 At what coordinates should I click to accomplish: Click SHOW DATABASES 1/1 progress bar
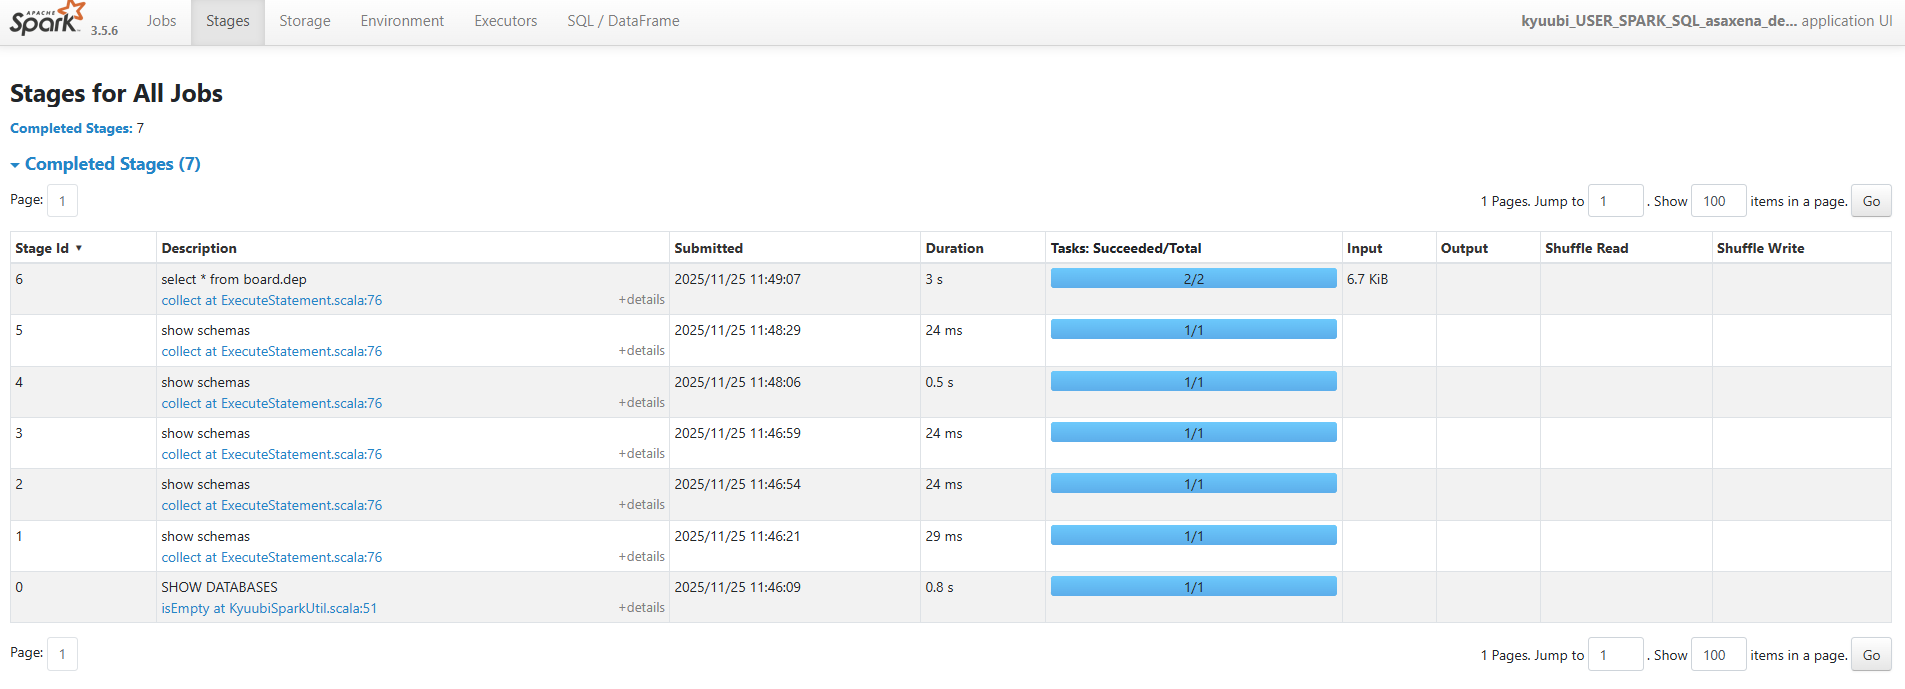tap(1193, 586)
